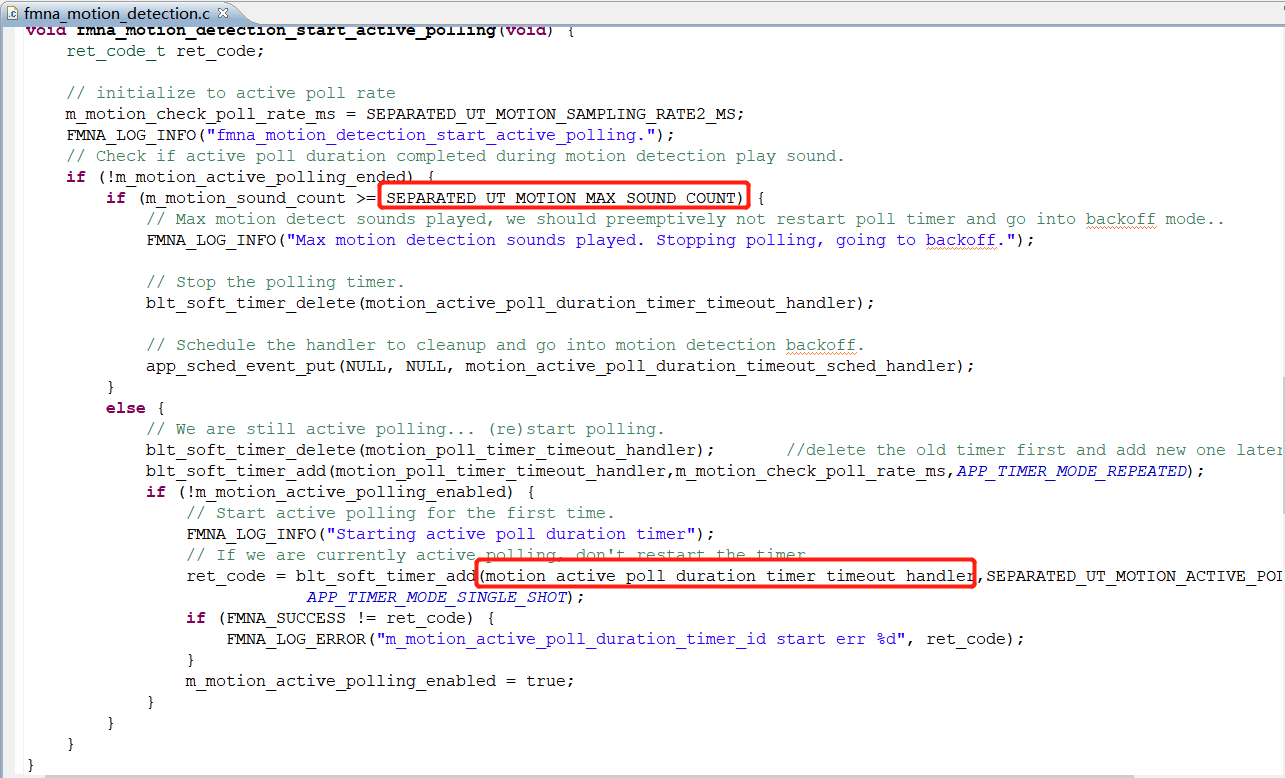Place cursor on the else keyword
This screenshot has width=1285, height=778.
125,408
